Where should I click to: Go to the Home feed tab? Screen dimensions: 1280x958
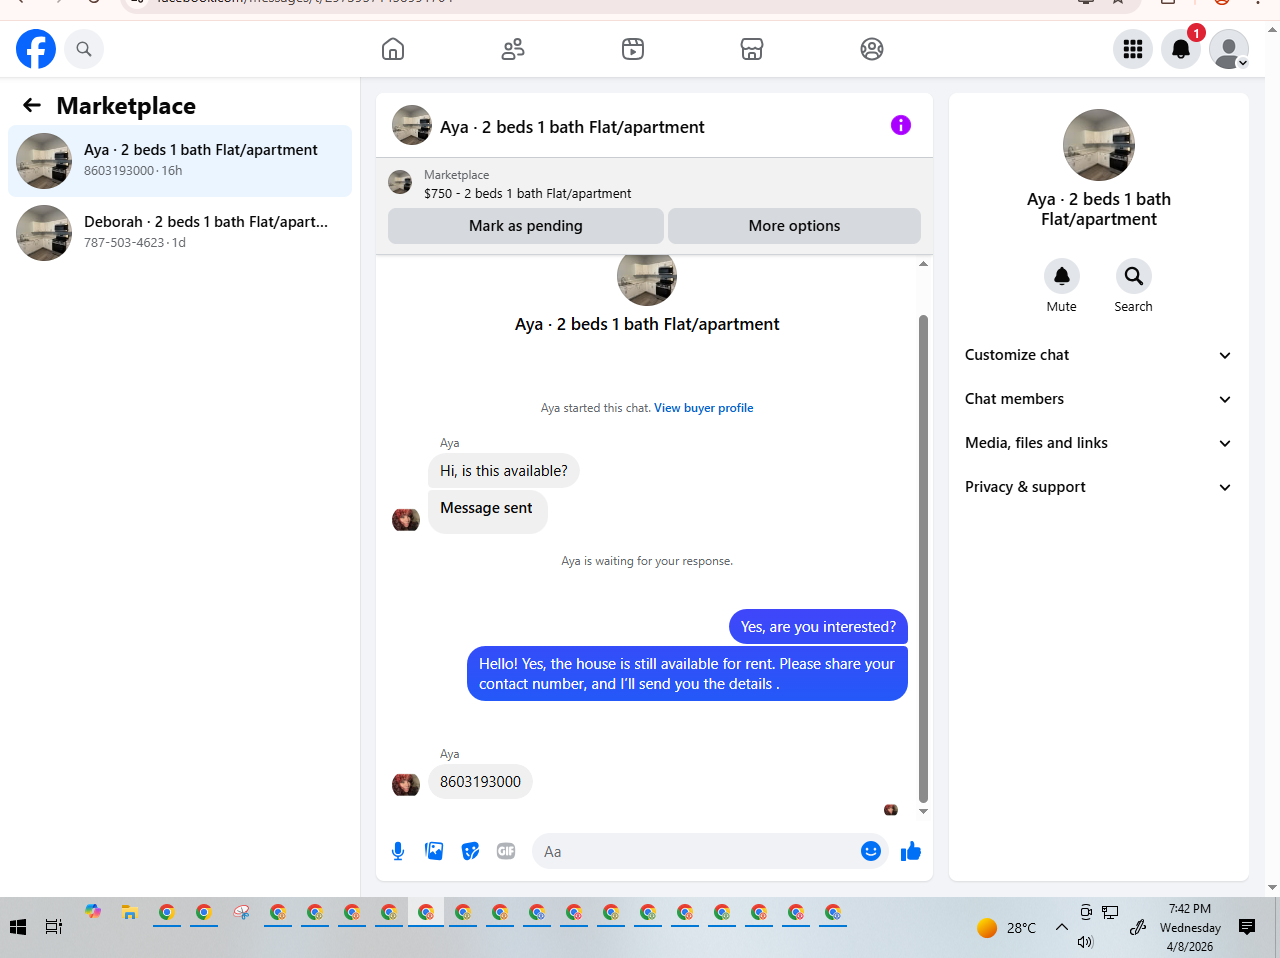393,49
